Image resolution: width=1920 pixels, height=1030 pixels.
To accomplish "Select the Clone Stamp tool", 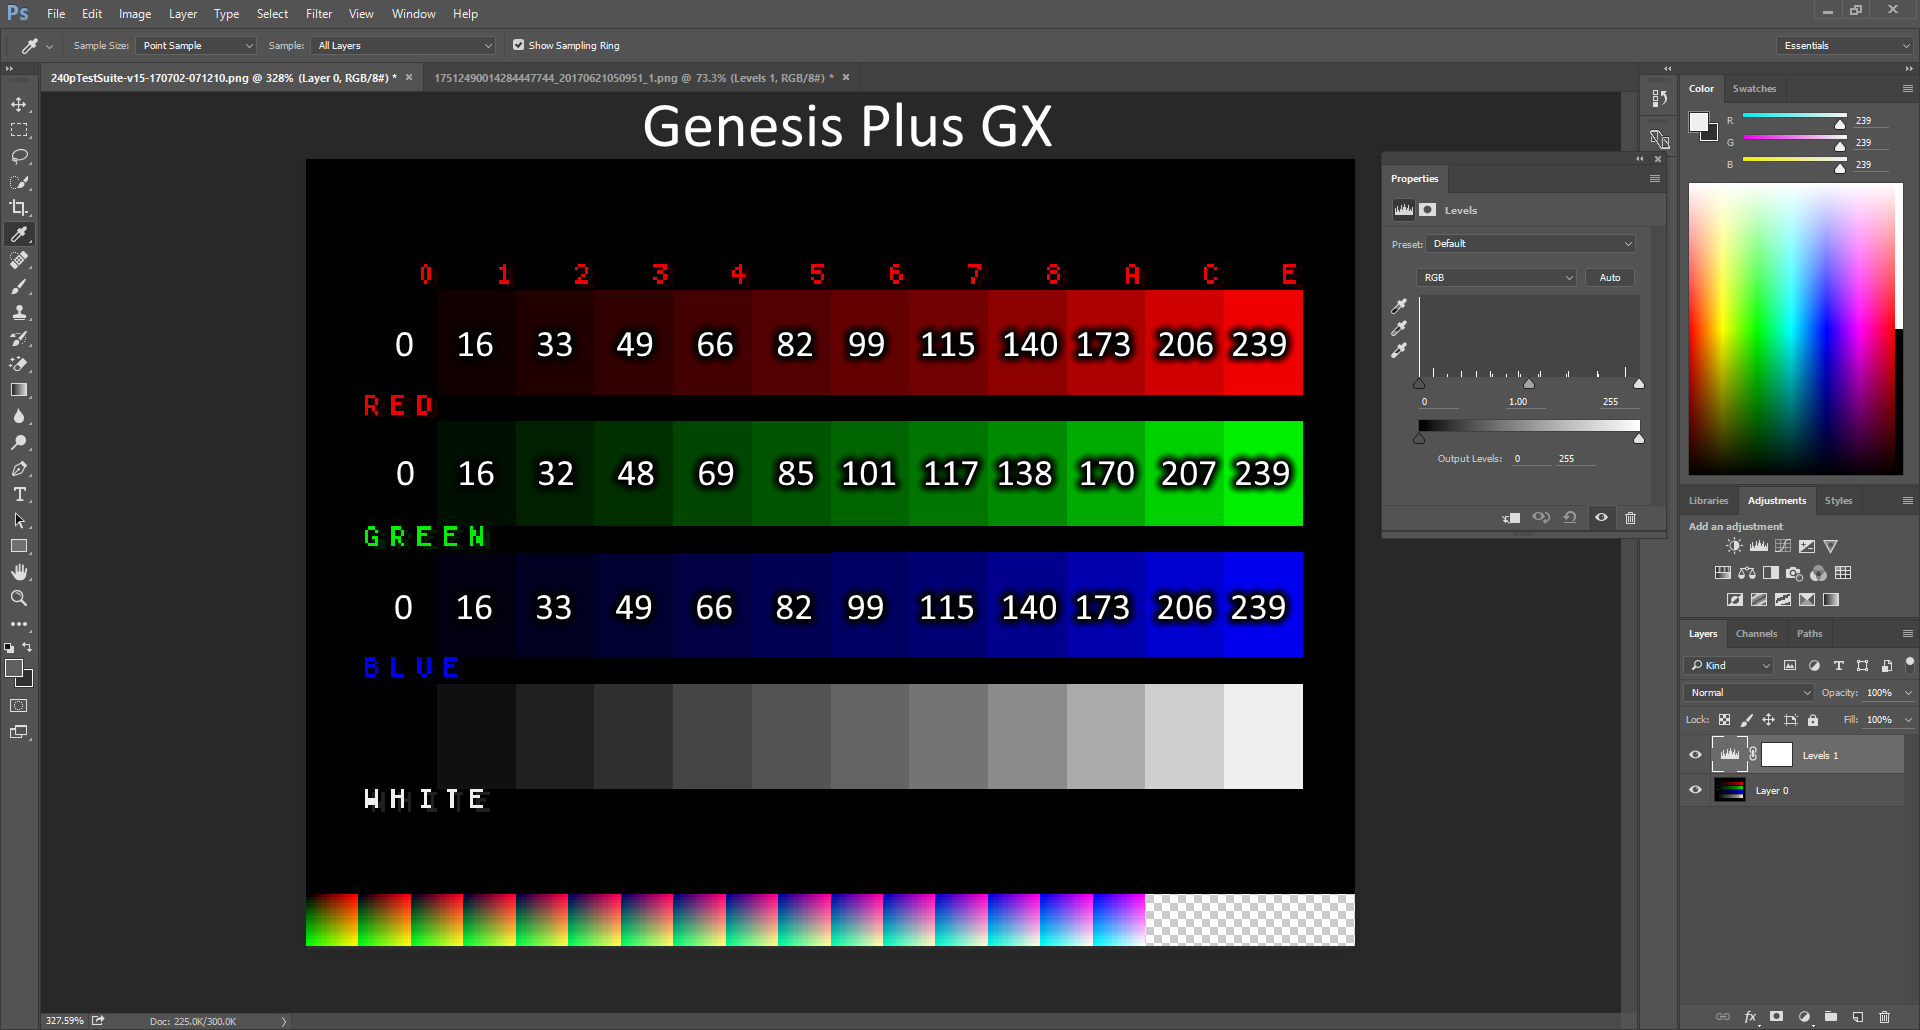I will click(19, 313).
